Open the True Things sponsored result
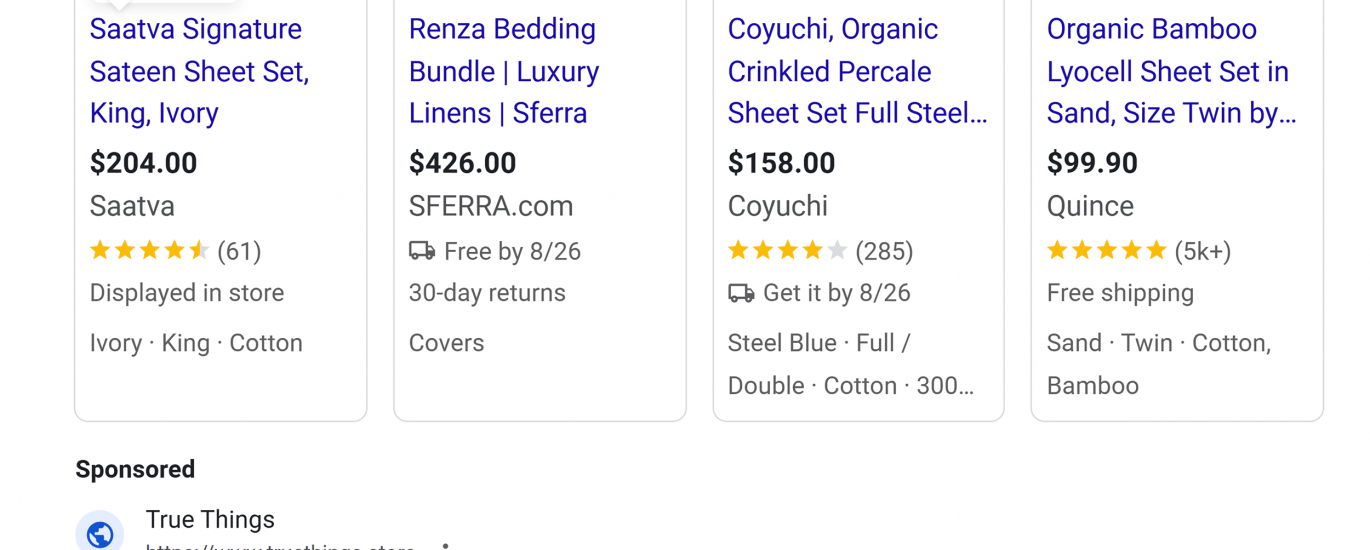Viewport: 1370px width, 550px height. pyautogui.click(x=210, y=520)
